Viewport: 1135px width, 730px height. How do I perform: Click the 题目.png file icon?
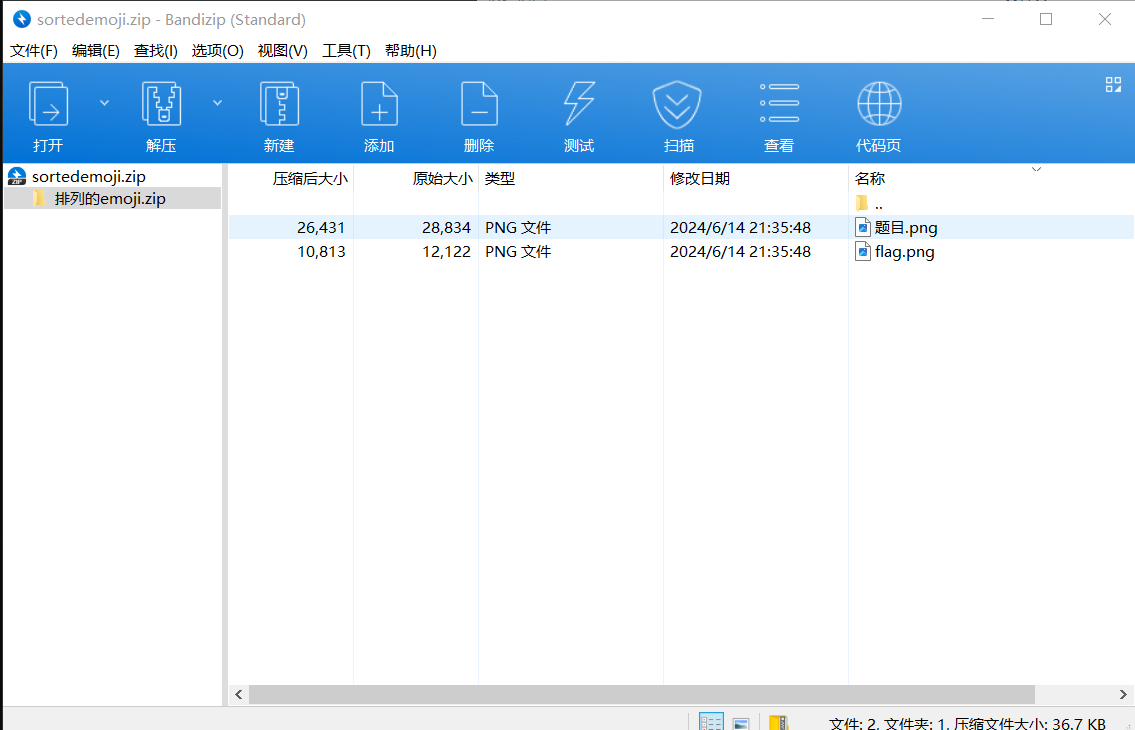coord(863,227)
